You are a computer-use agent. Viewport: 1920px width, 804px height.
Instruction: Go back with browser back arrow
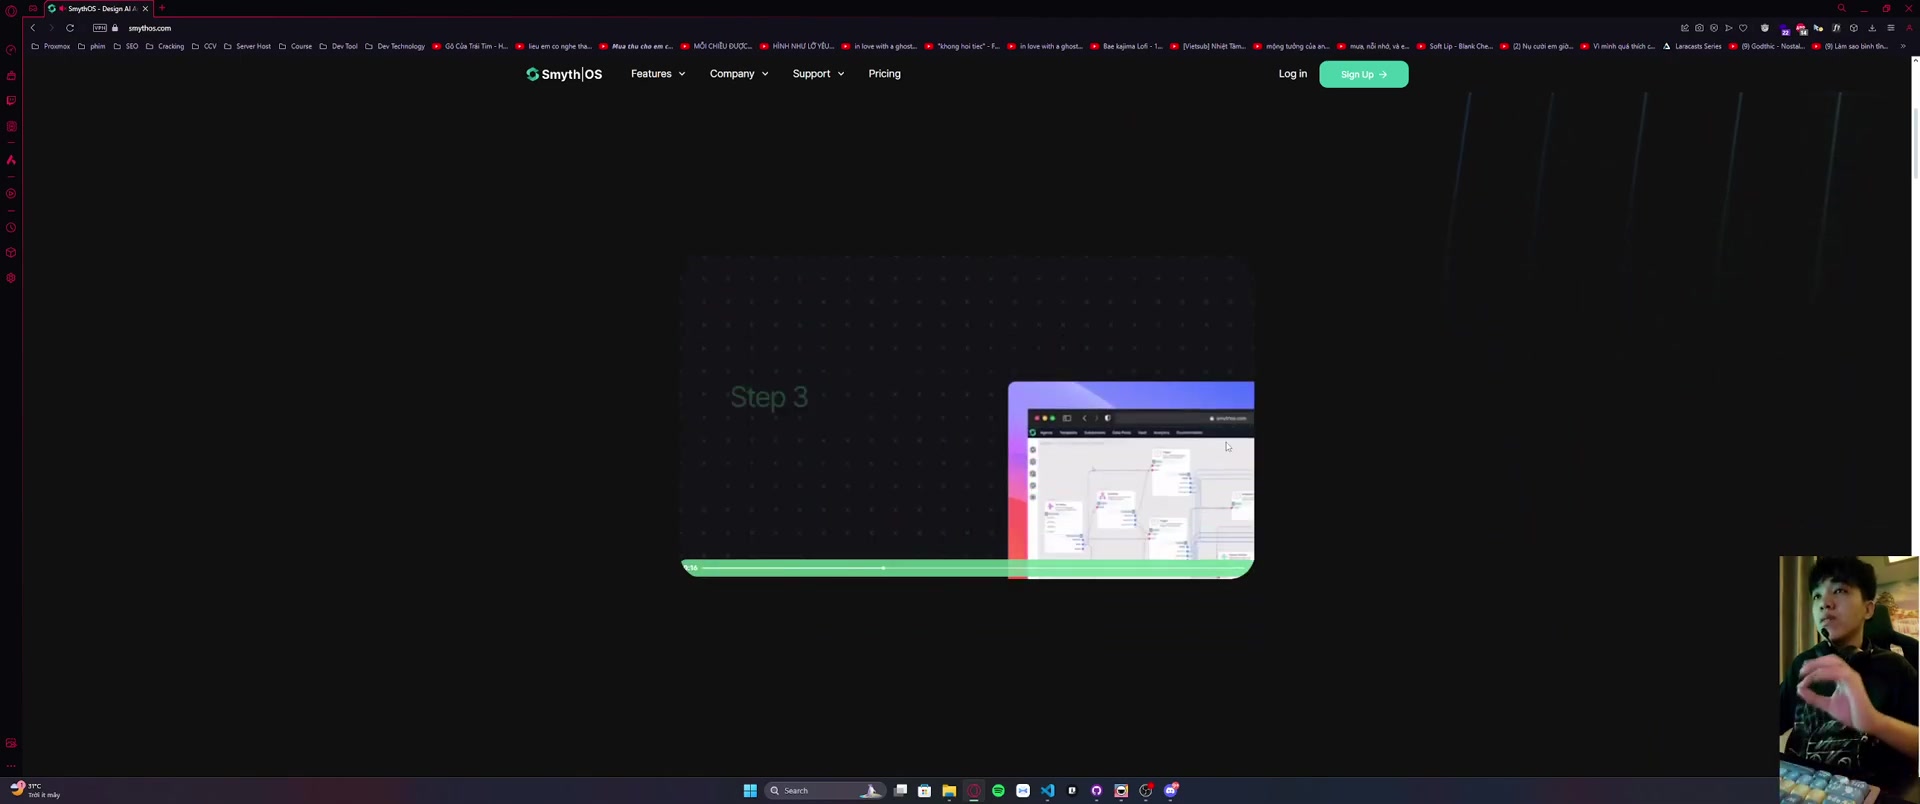pyautogui.click(x=33, y=28)
